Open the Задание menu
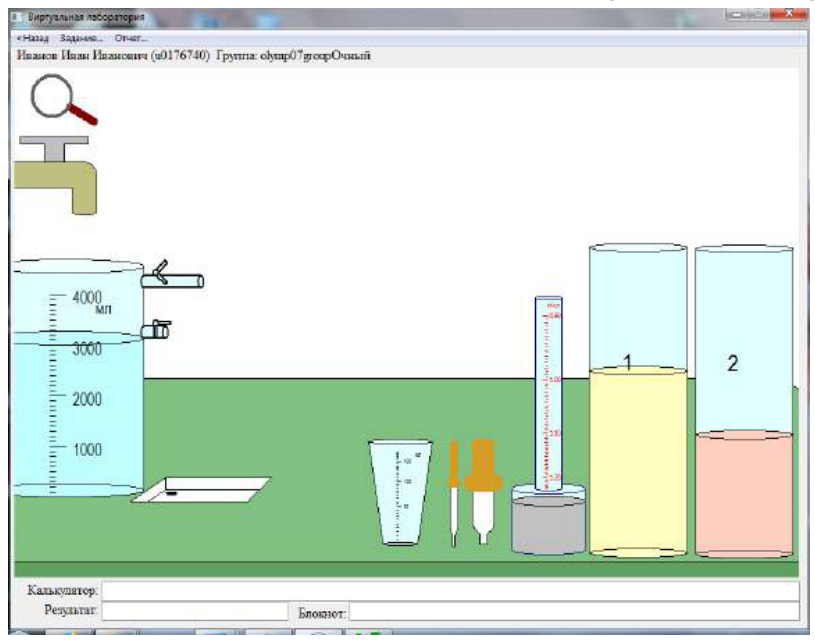Screen dimensions: 815x640 point(82,38)
